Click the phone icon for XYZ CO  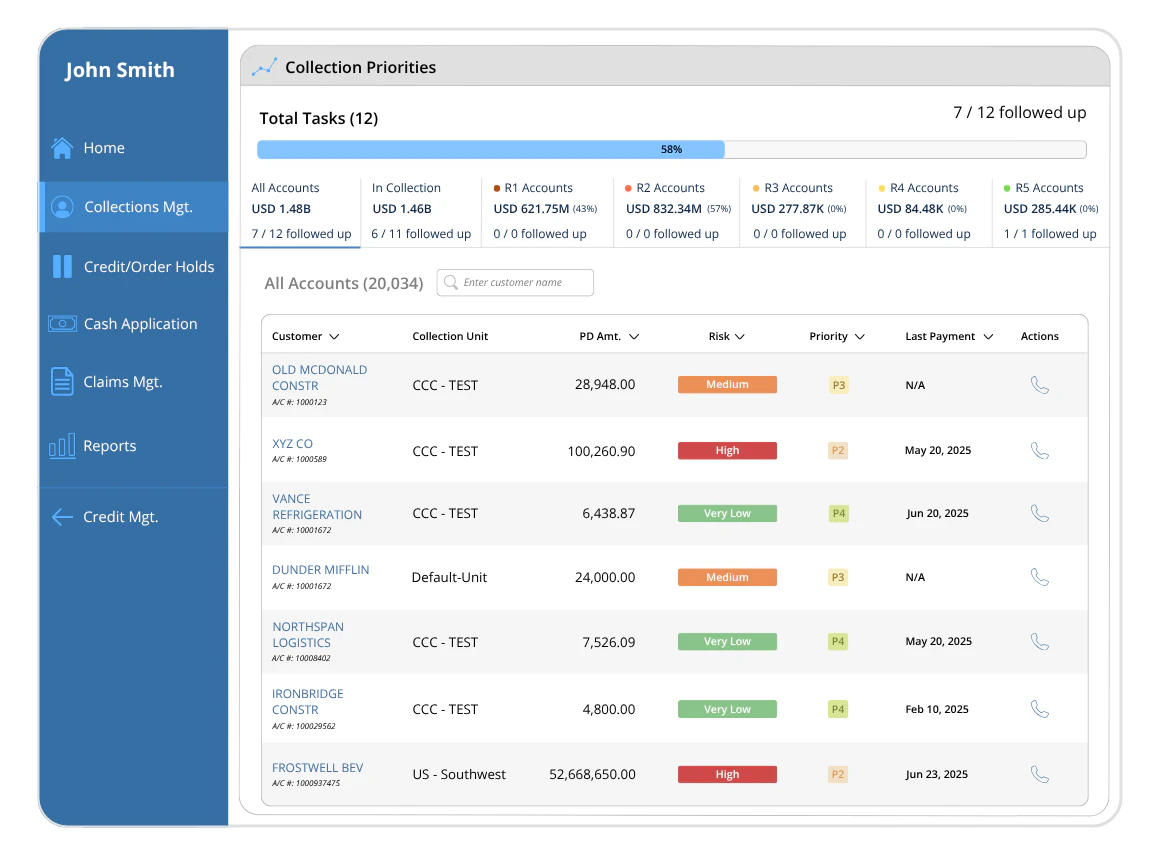click(x=1039, y=450)
